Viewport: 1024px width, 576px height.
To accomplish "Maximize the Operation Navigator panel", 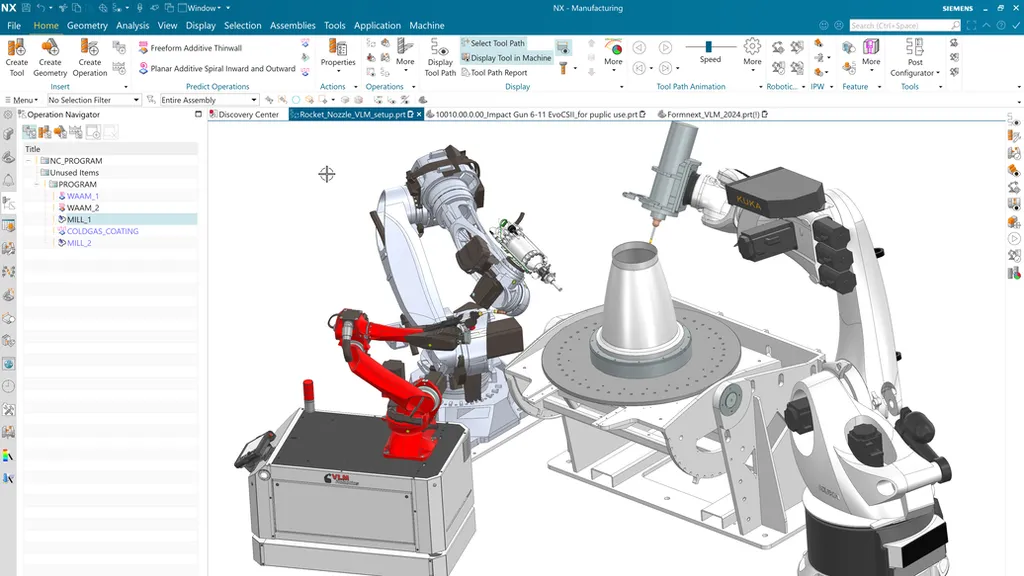I will click(x=198, y=114).
